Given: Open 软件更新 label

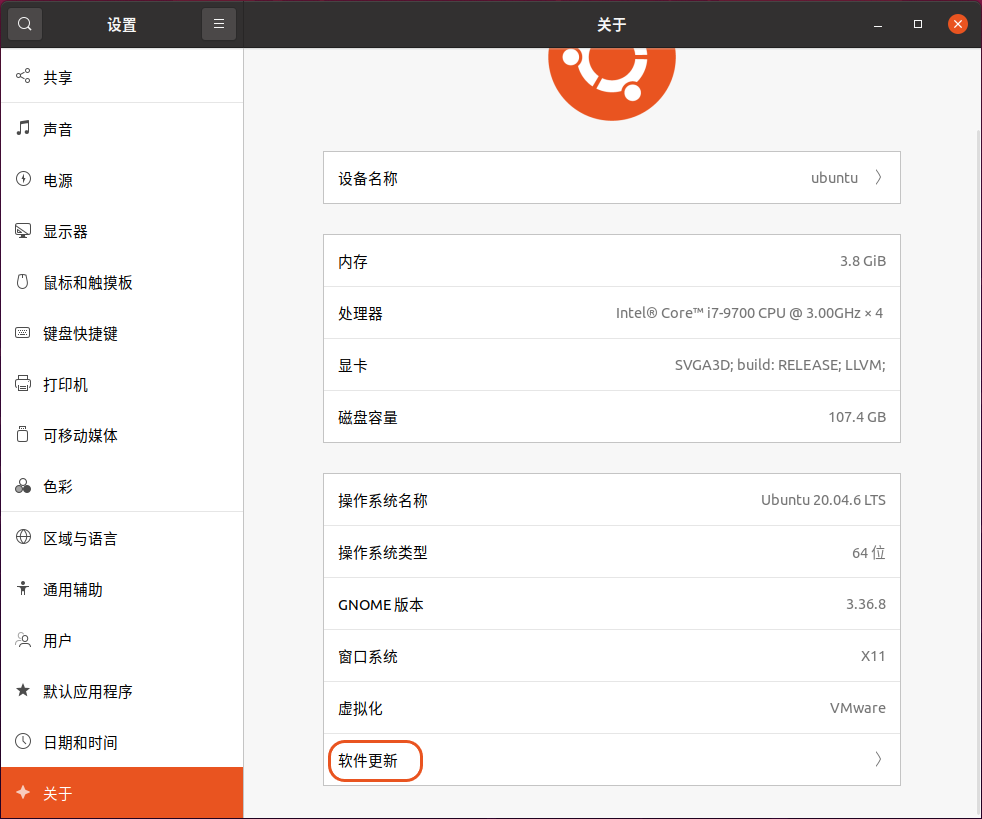Looking at the screenshot, I should click(x=368, y=761).
